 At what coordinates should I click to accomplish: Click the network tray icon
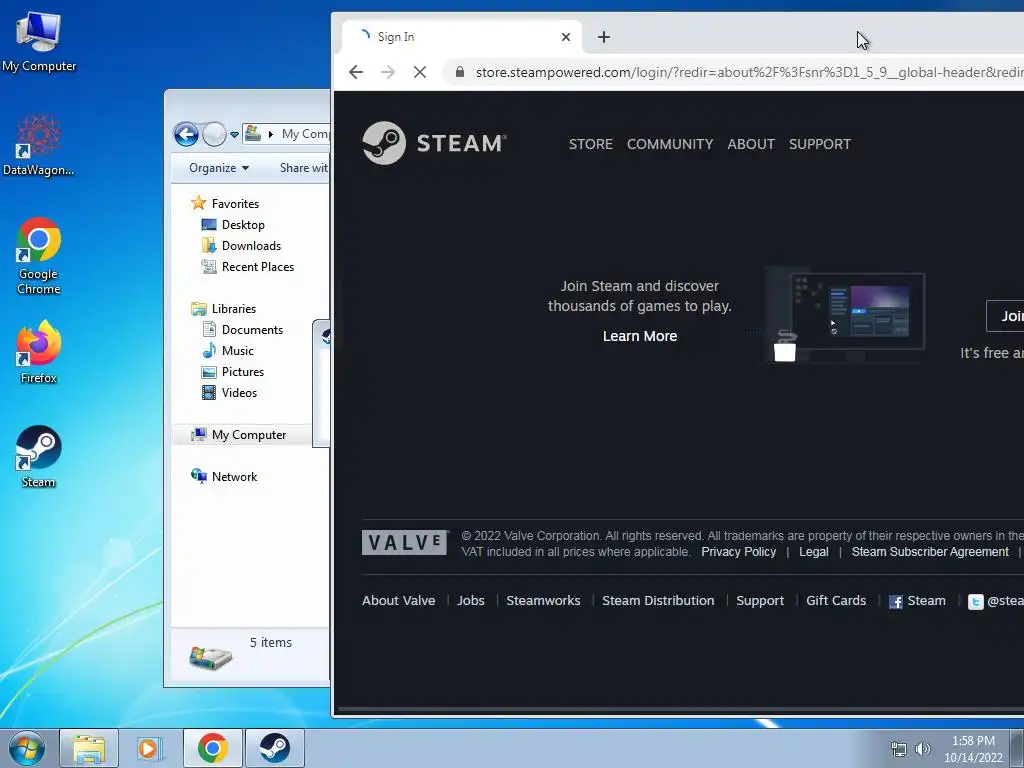point(899,750)
